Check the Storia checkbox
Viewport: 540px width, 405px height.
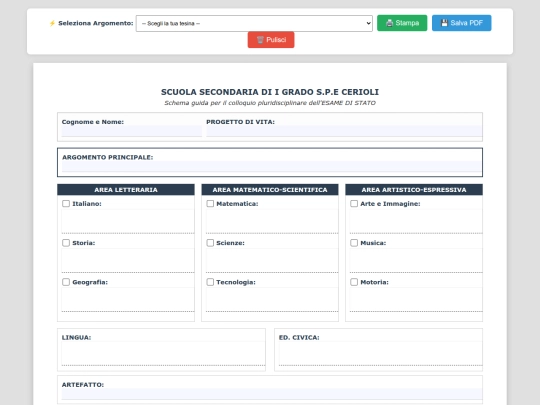click(66, 243)
